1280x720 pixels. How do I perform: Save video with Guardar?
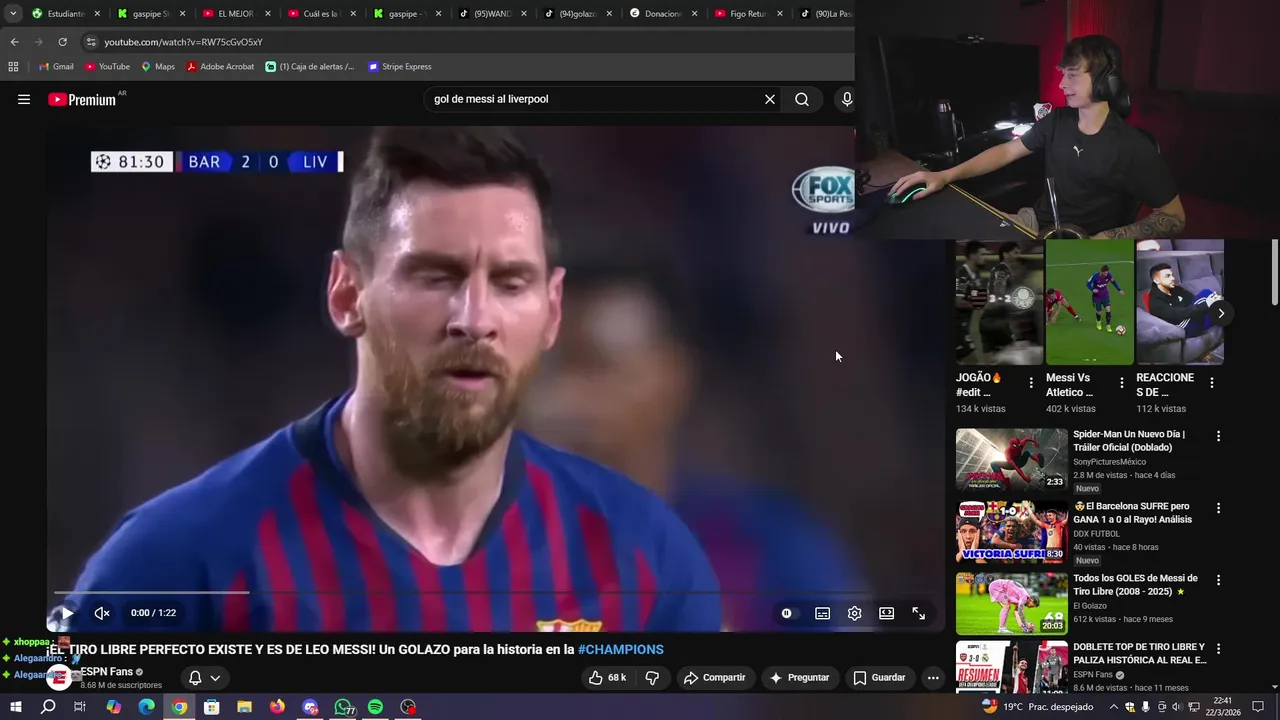point(879,677)
